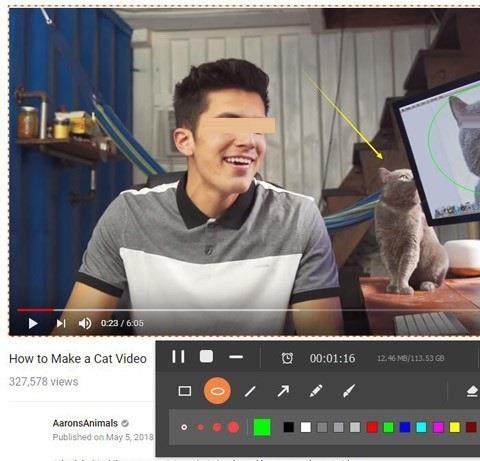Pick the magenta color swatch
This screenshot has width=480, height=461.
438,427
